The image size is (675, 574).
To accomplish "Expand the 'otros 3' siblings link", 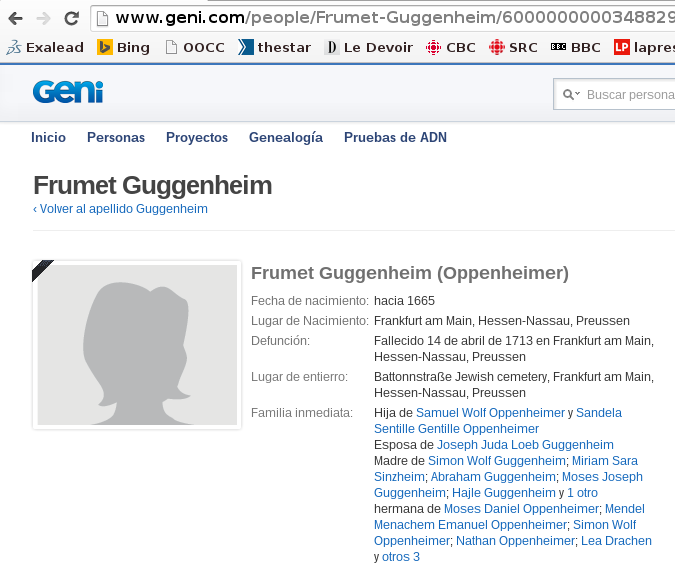I will click(401, 557).
